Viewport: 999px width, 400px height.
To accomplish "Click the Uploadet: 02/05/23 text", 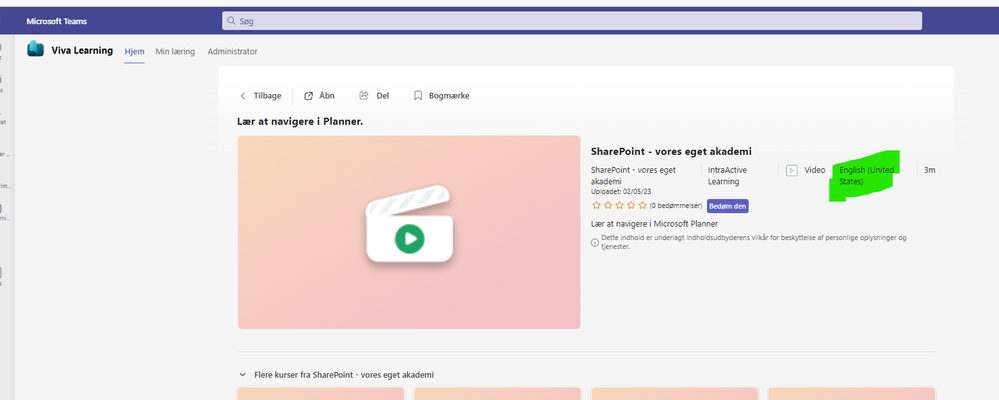I will point(621,191).
